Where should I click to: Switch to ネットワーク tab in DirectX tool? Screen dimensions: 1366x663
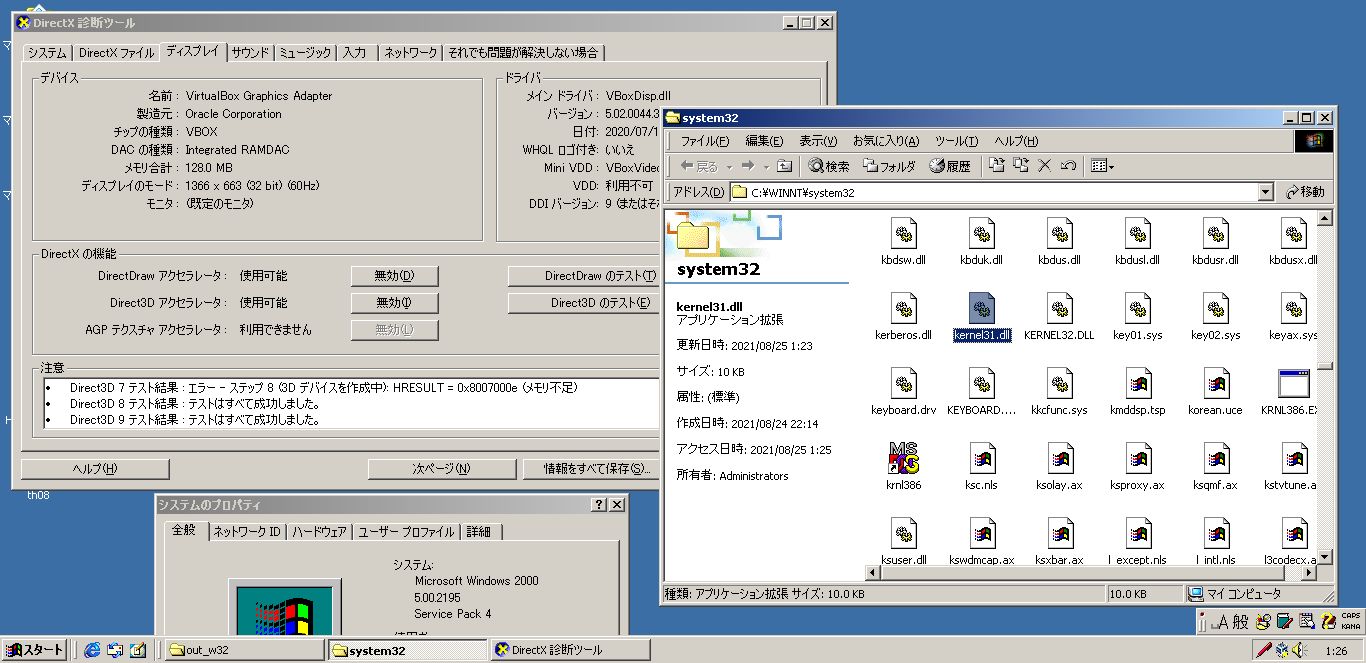(411, 53)
